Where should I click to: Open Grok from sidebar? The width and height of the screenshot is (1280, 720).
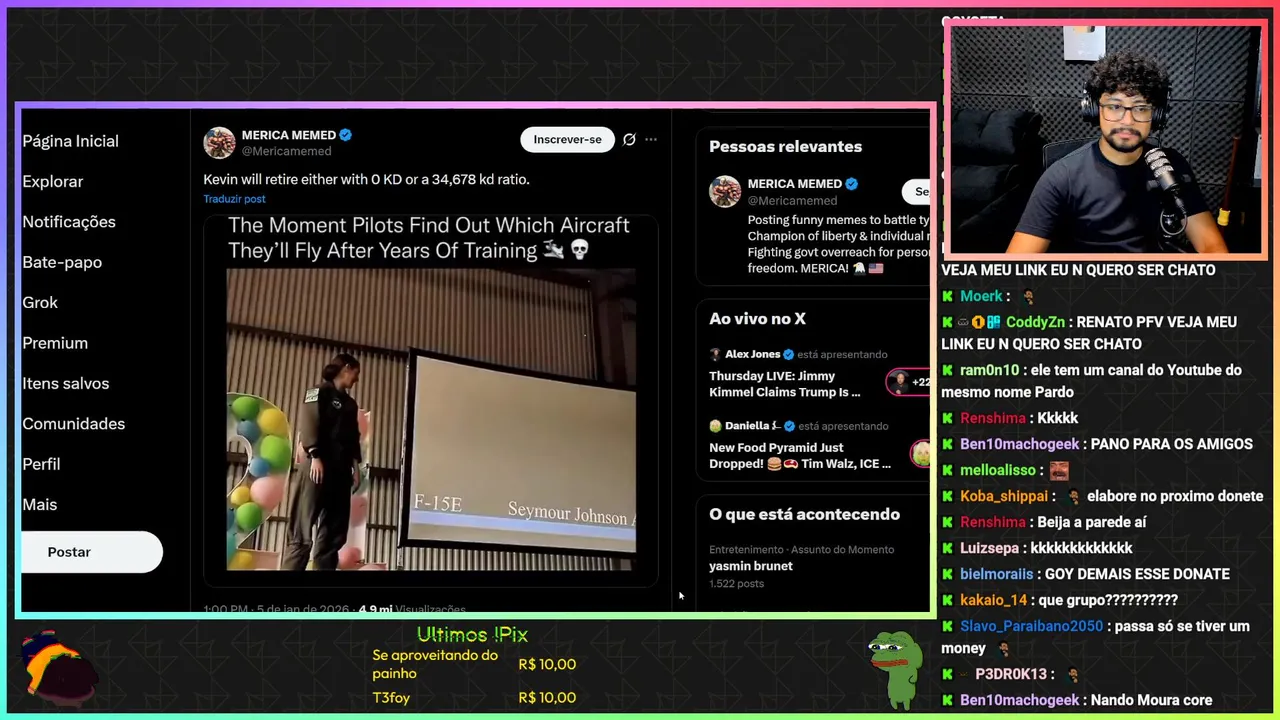coord(40,302)
